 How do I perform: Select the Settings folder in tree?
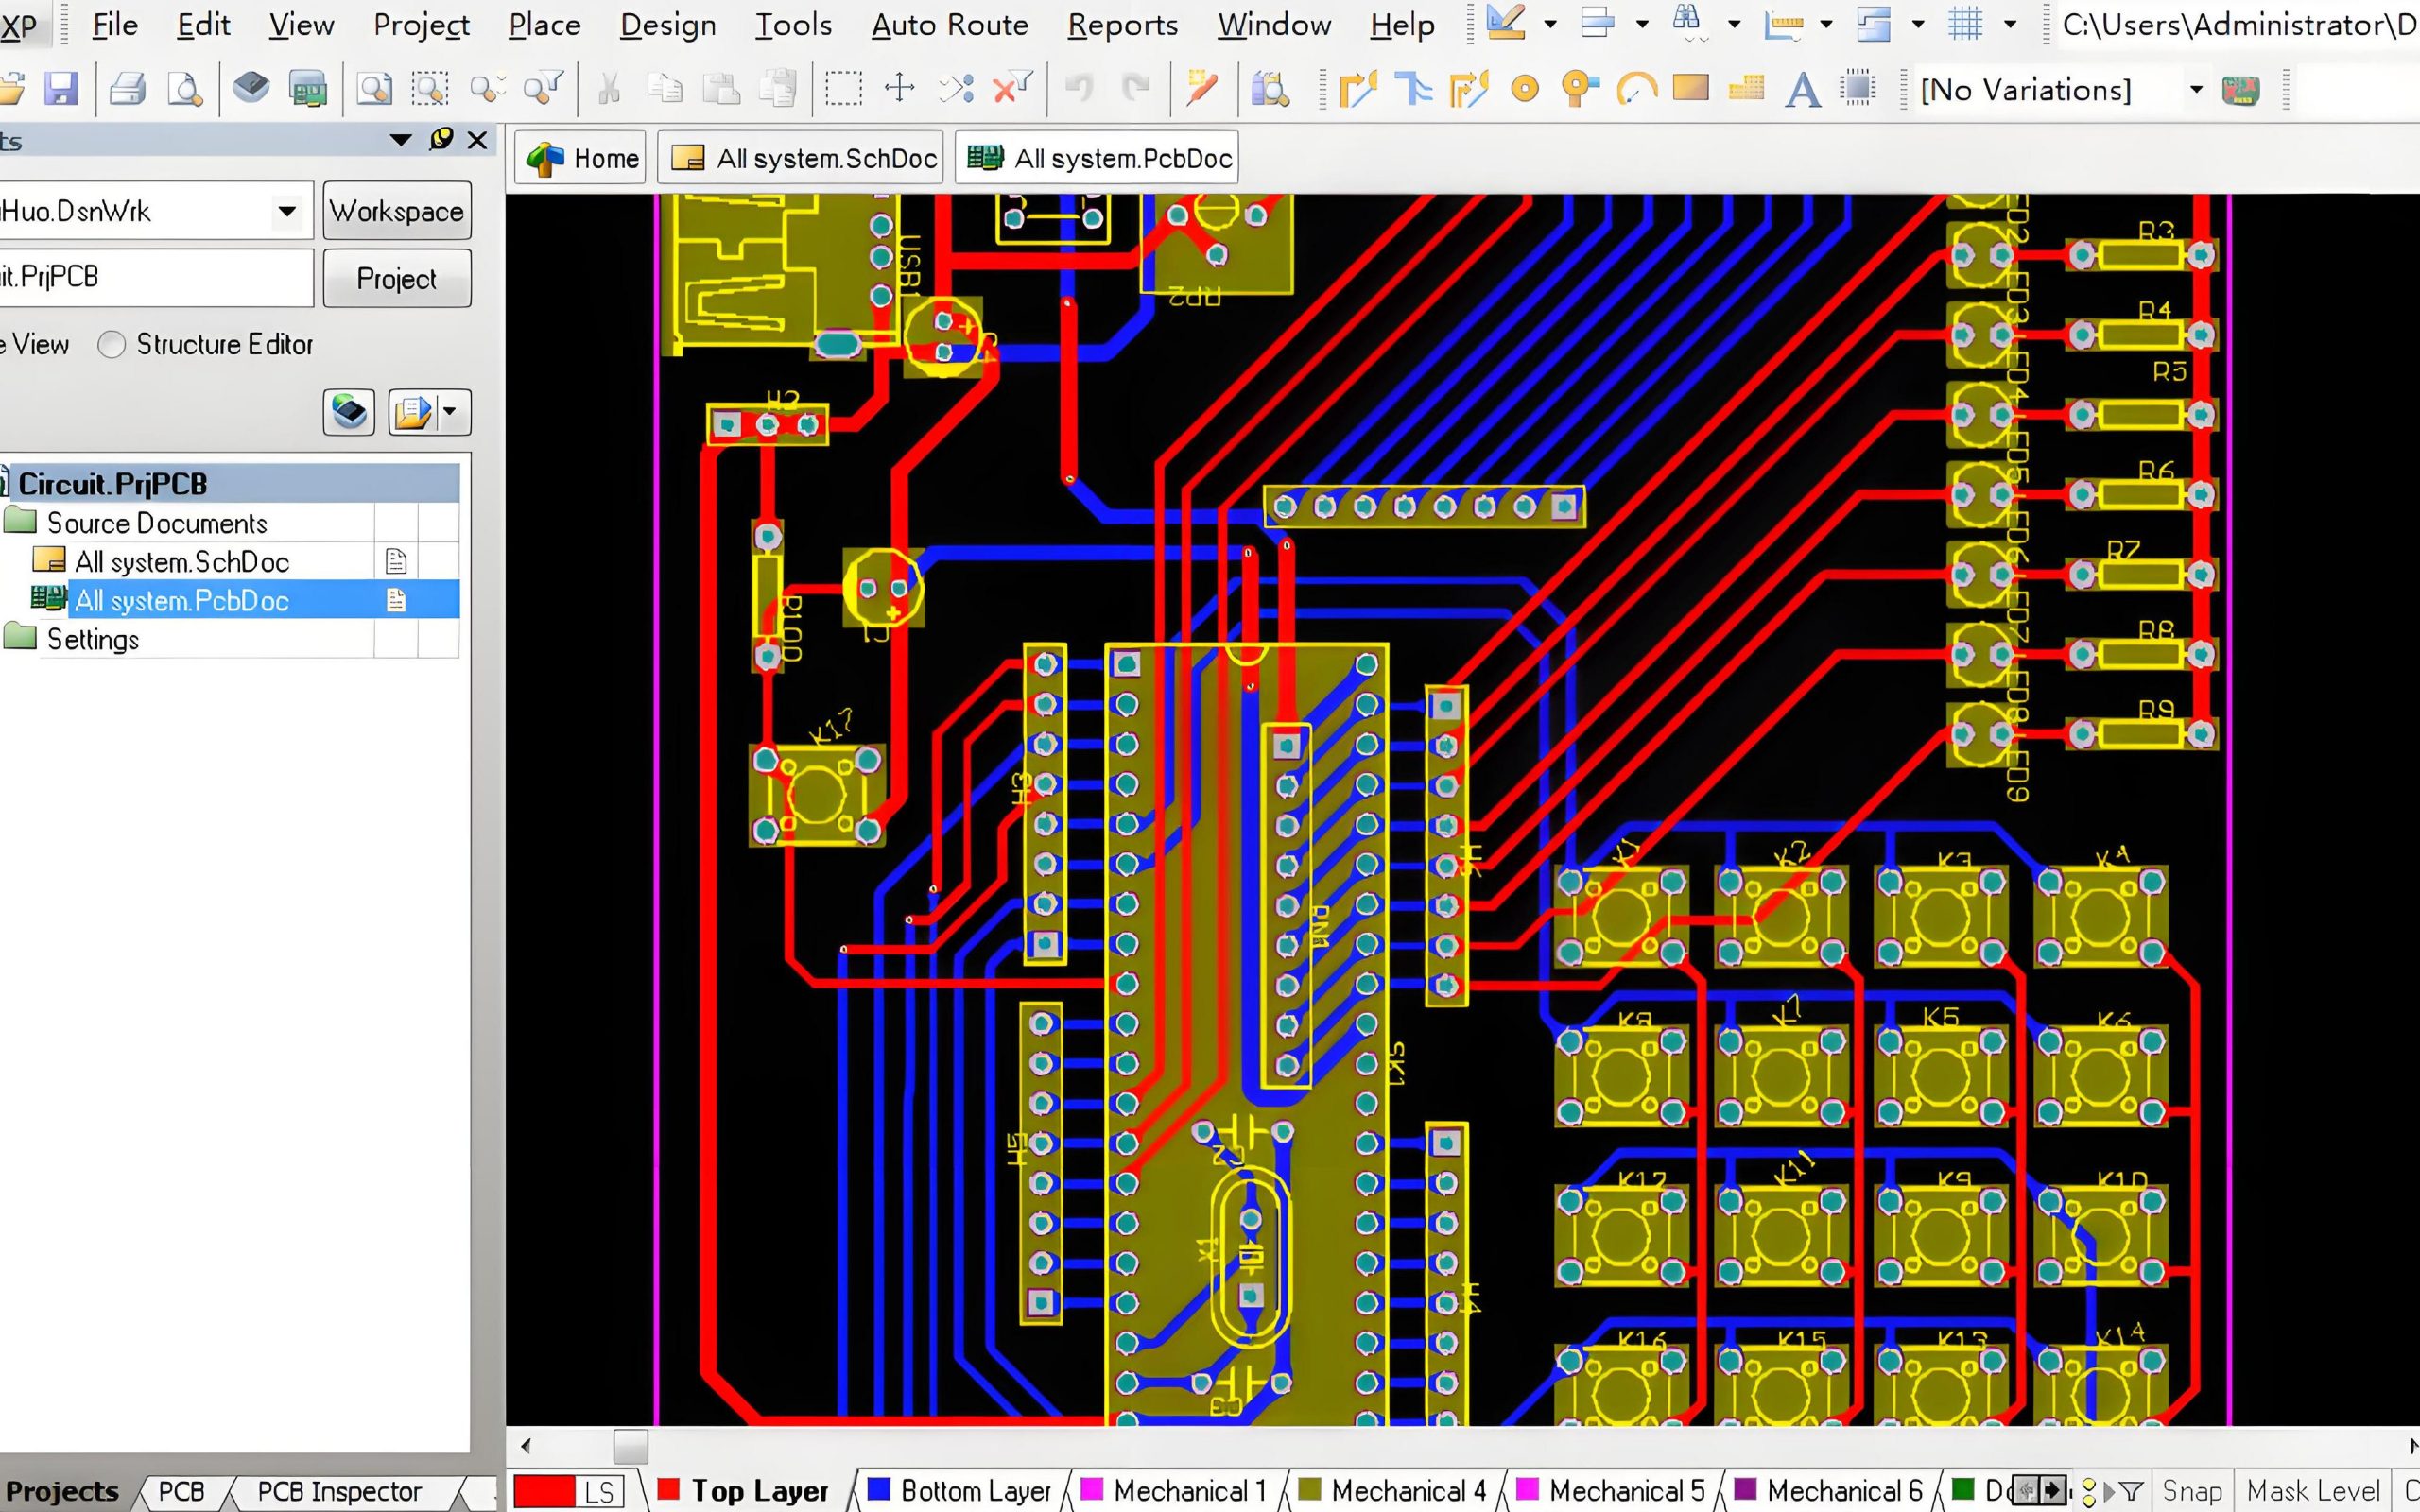92,639
